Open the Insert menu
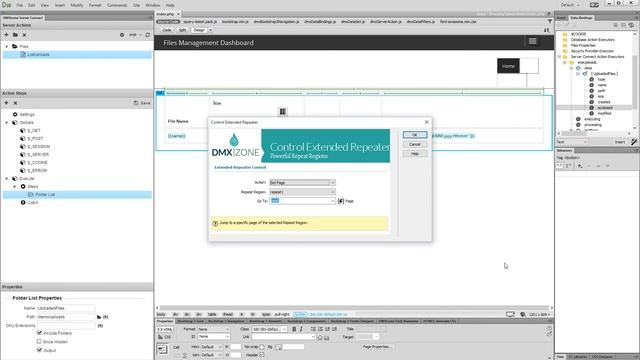Image resolution: width=640 pixels, height=360 pixels. pyautogui.click(x=60, y=5)
